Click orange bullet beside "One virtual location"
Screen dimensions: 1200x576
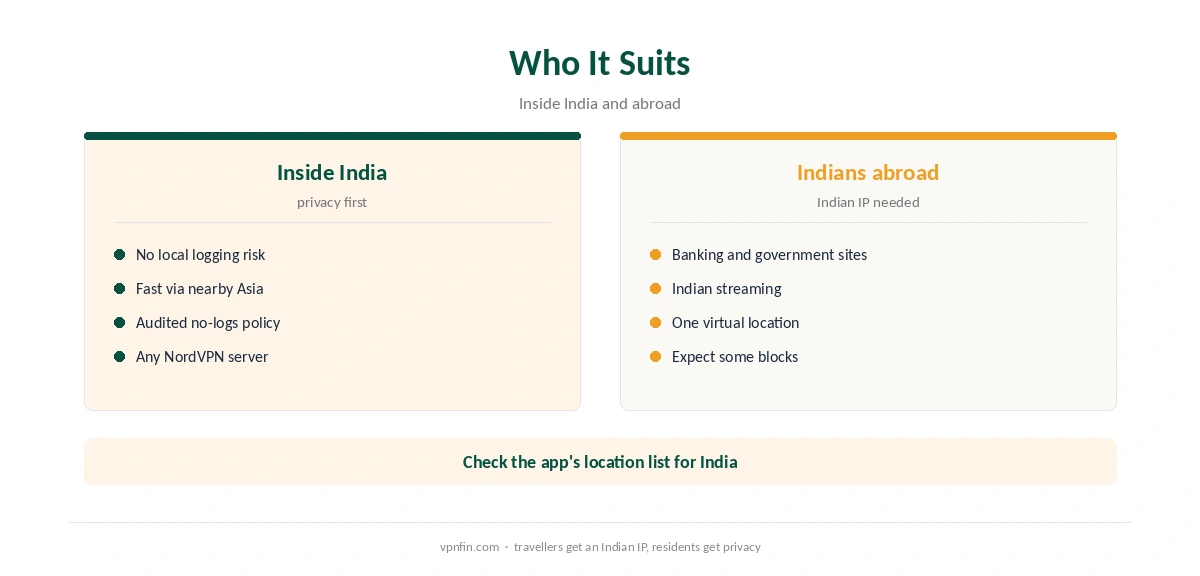656,323
